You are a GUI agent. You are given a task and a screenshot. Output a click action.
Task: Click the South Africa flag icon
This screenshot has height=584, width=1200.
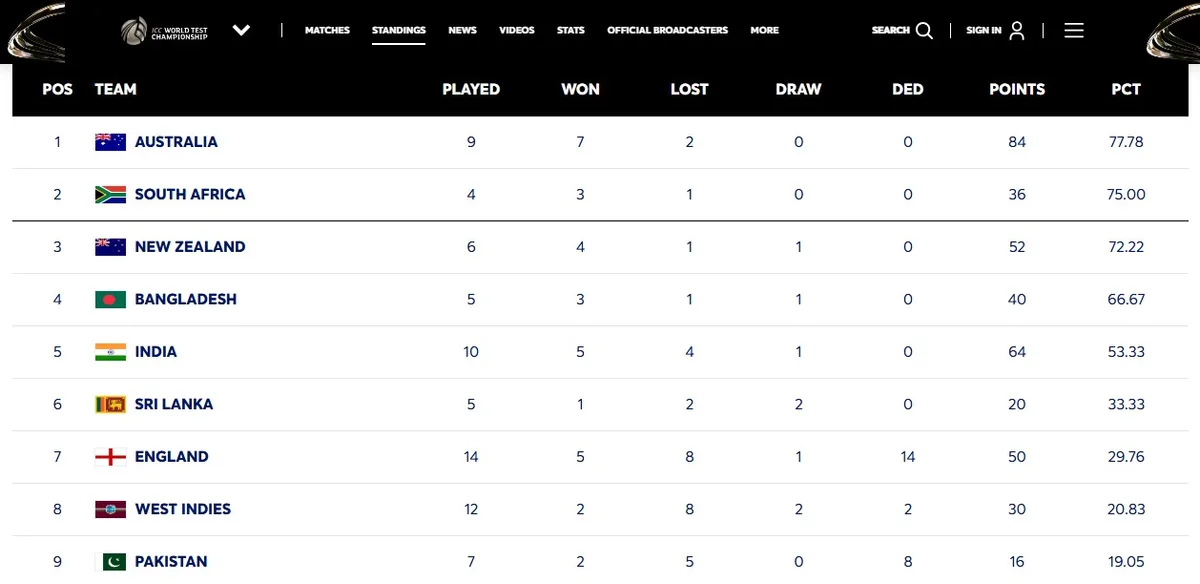[x=110, y=194]
